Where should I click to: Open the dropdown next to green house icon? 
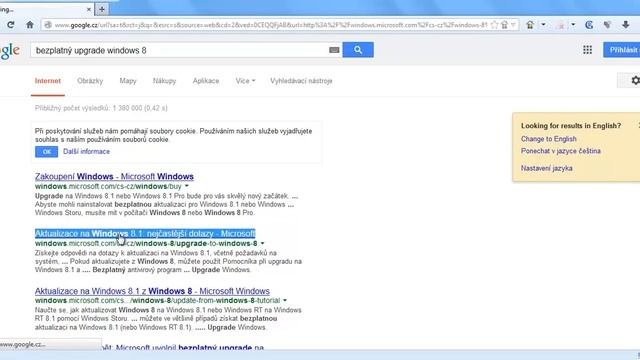tap(543, 25)
